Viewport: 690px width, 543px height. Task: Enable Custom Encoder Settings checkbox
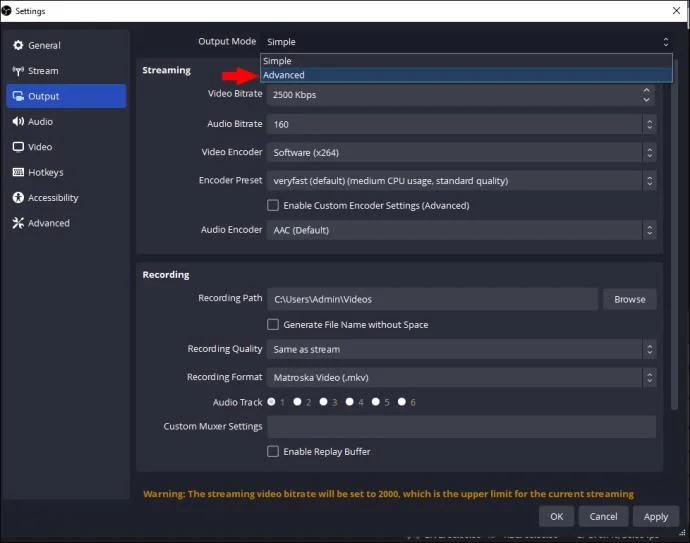(273, 205)
